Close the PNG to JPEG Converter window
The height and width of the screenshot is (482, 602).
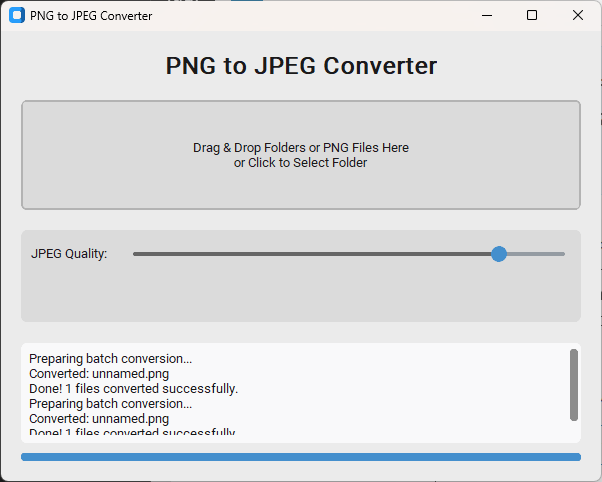coord(577,15)
